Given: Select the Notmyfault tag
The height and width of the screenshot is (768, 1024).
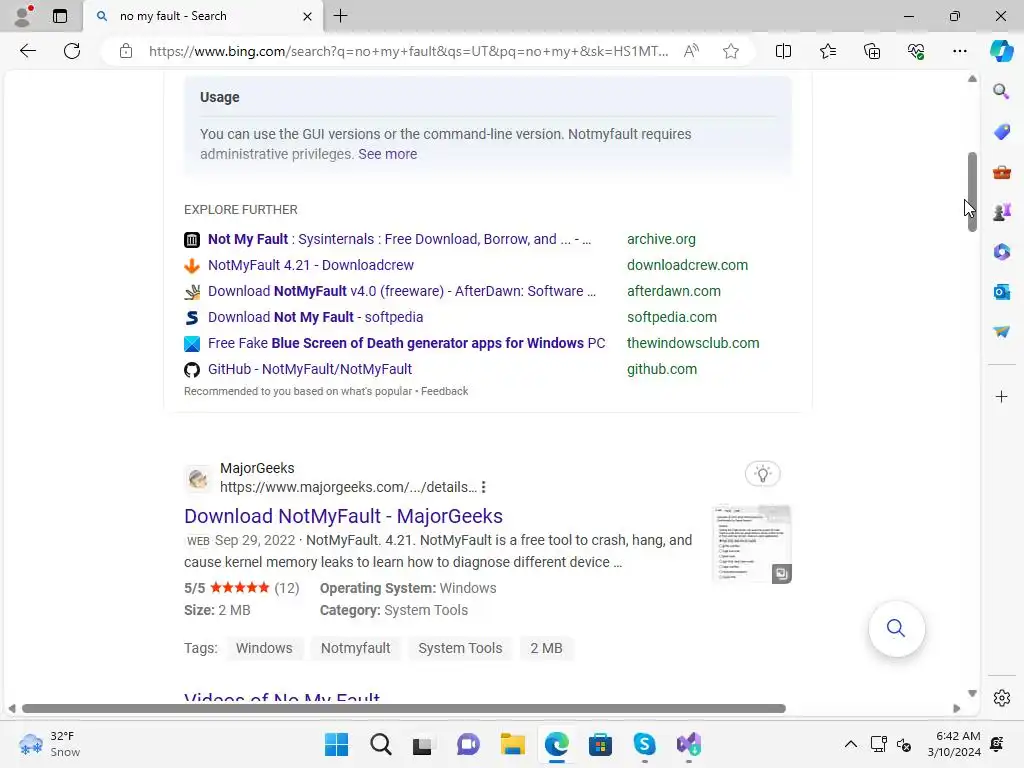Looking at the screenshot, I should coord(355,648).
